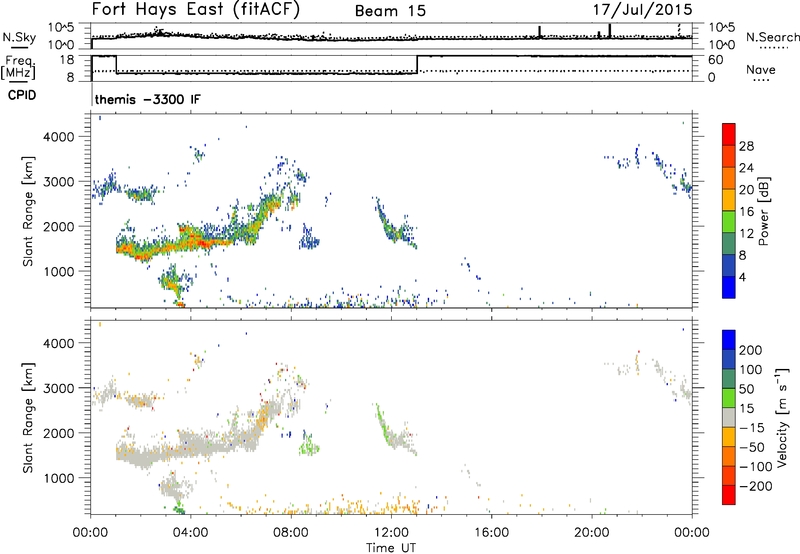Screen dimensions: 800x554
Task: Click the N.Search legend label
Action: [x=772, y=37]
